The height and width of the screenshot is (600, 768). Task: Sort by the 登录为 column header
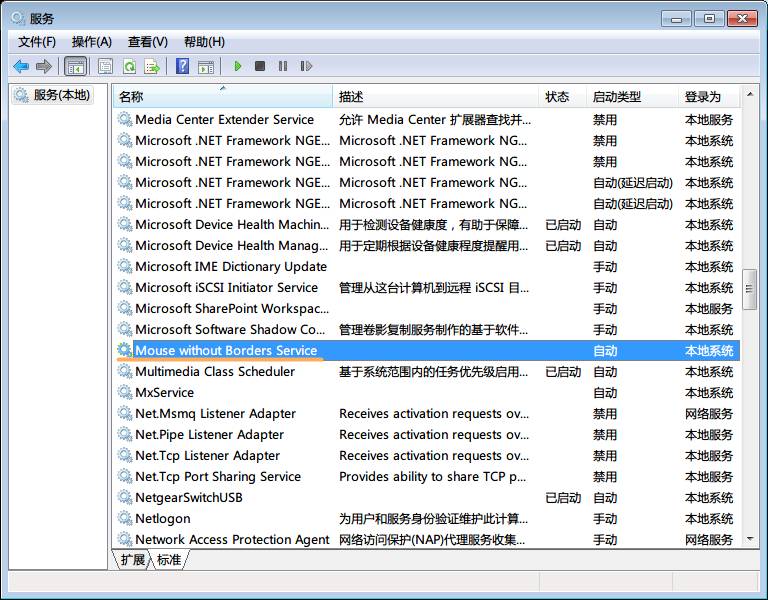point(709,96)
